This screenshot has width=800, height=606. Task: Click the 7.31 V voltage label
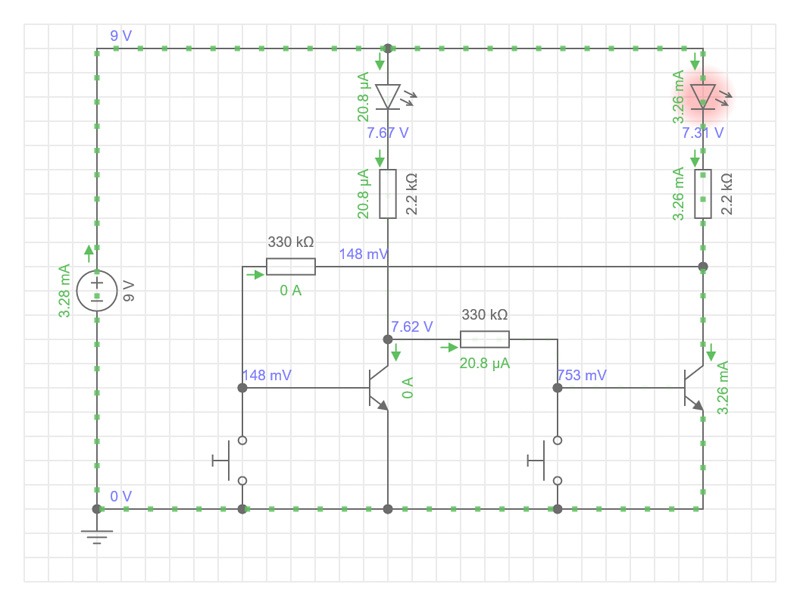pos(703,131)
